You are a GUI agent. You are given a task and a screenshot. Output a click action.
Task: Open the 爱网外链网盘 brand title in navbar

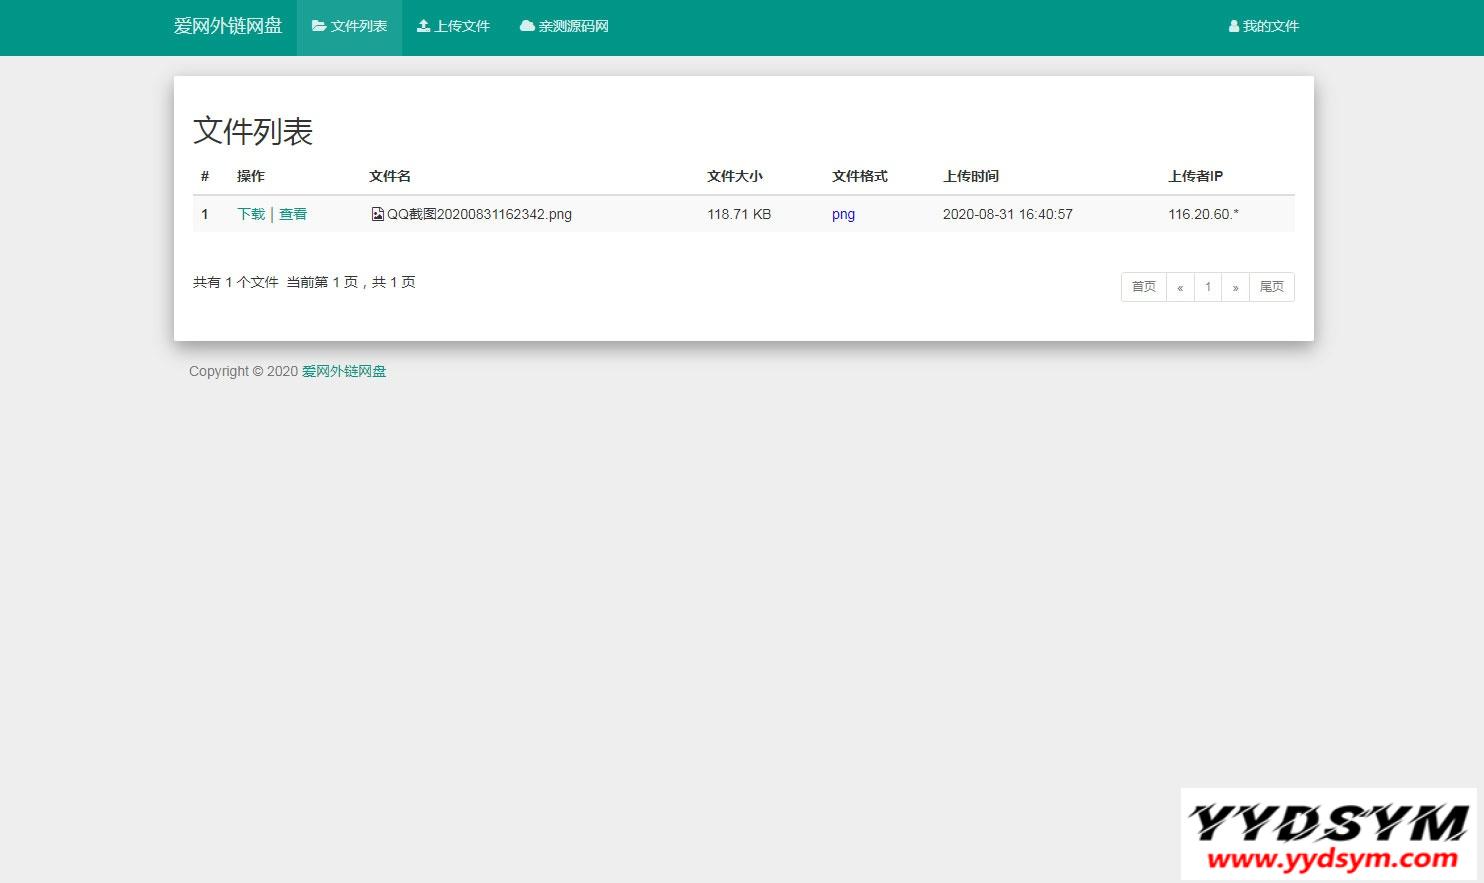[228, 26]
